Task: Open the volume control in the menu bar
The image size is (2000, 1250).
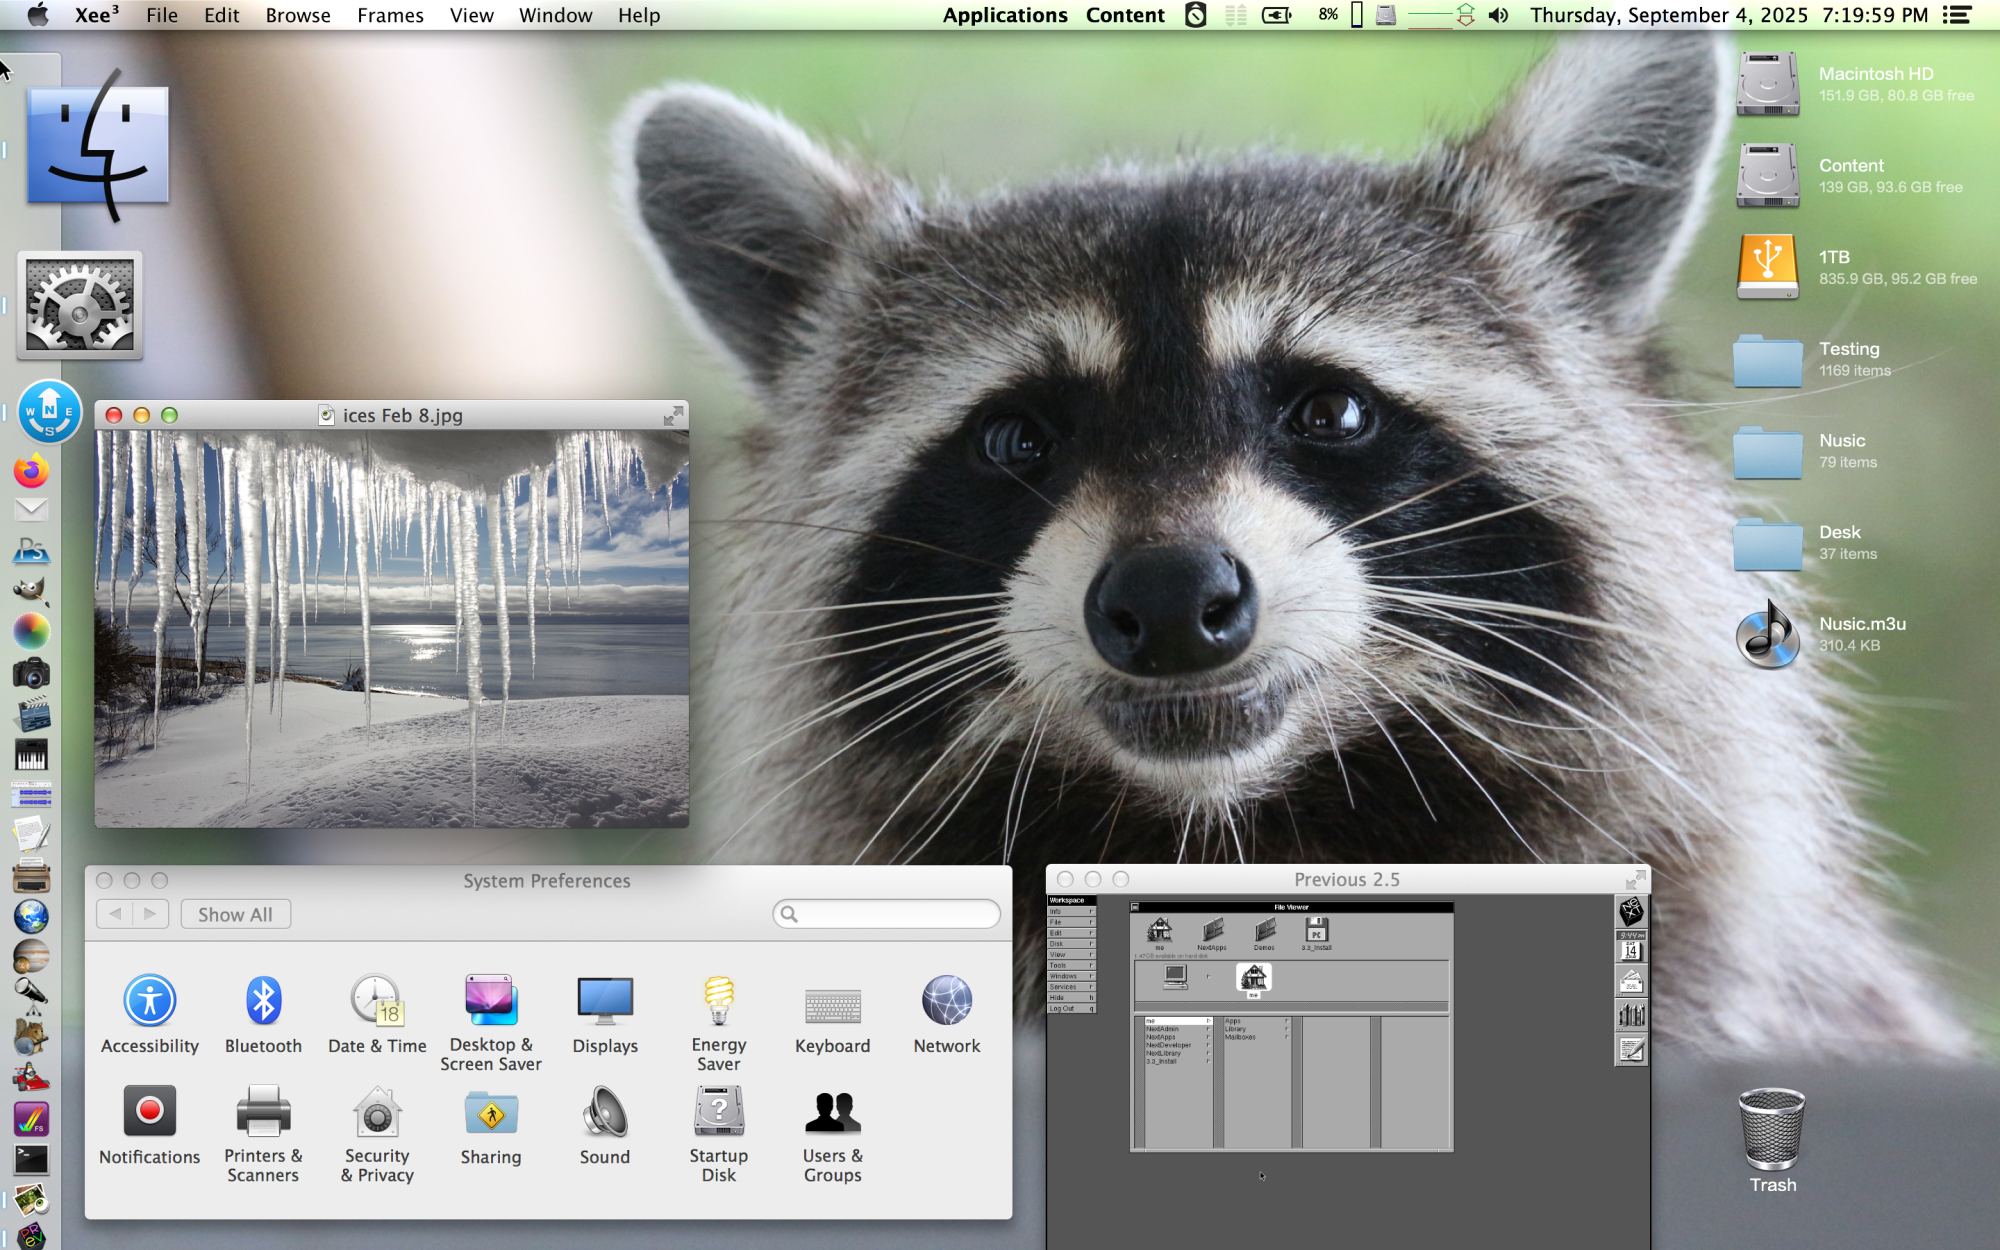Action: 1498,15
